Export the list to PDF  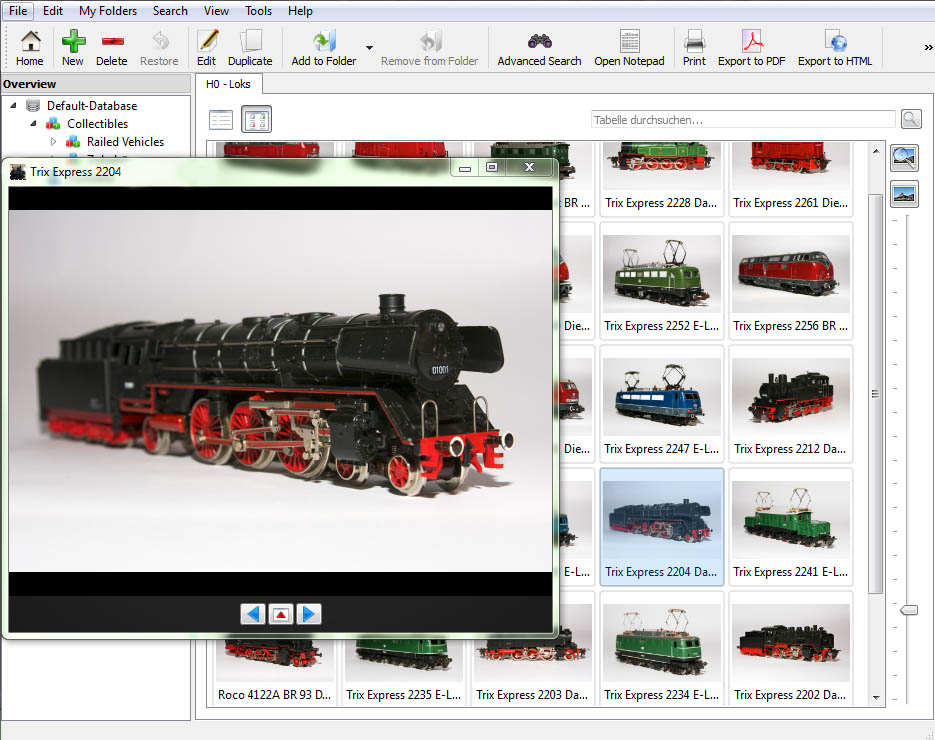[751, 48]
